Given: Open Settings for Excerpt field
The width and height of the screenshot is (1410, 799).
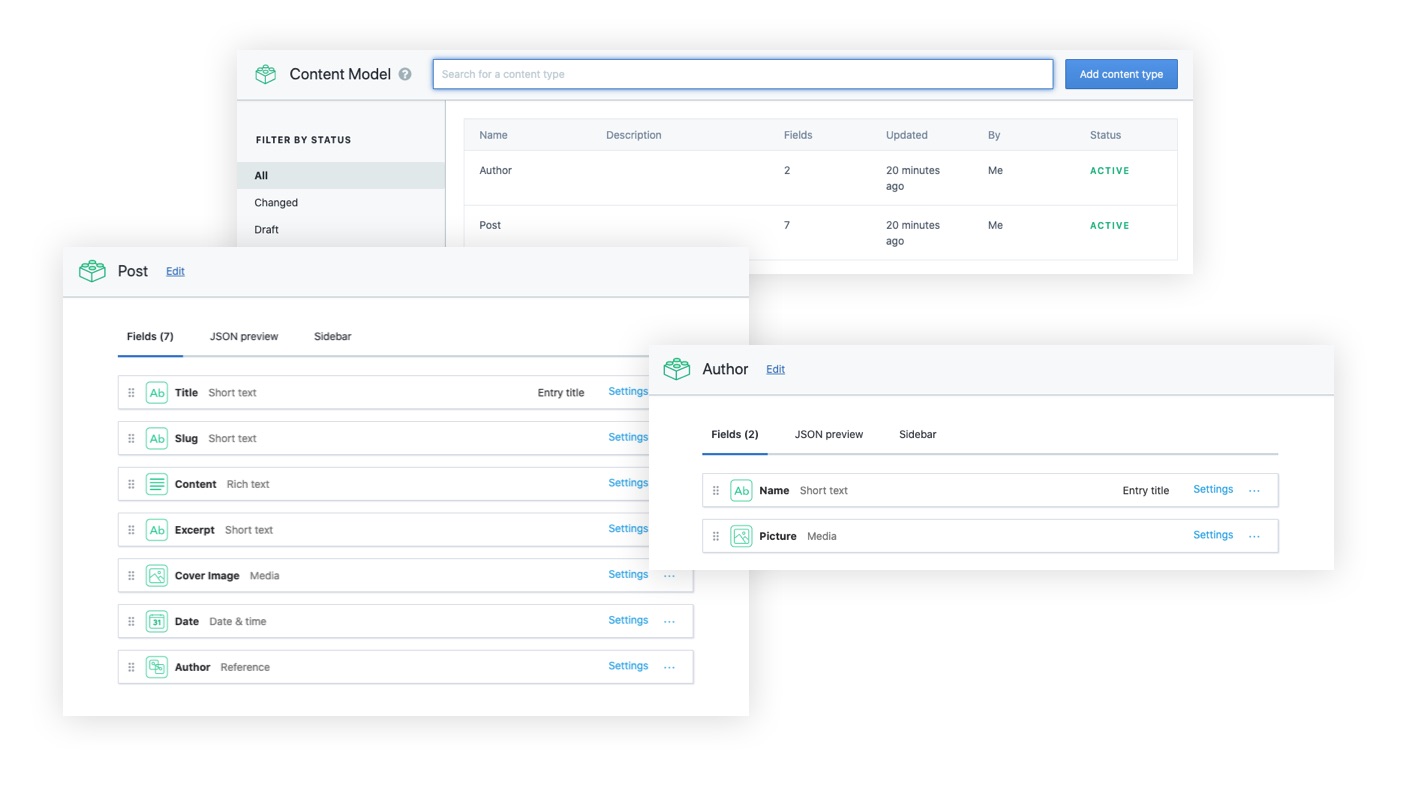Looking at the screenshot, I should [x=628, y=529].
